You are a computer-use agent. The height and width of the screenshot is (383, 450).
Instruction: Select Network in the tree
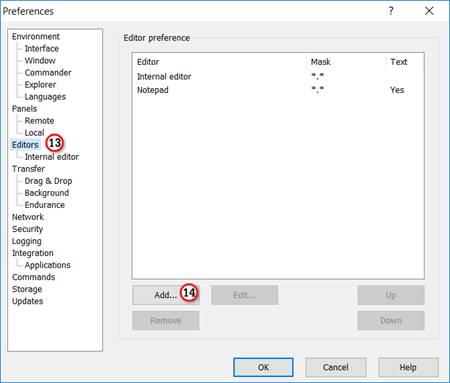pyautogui.click(x=28, y=217)
